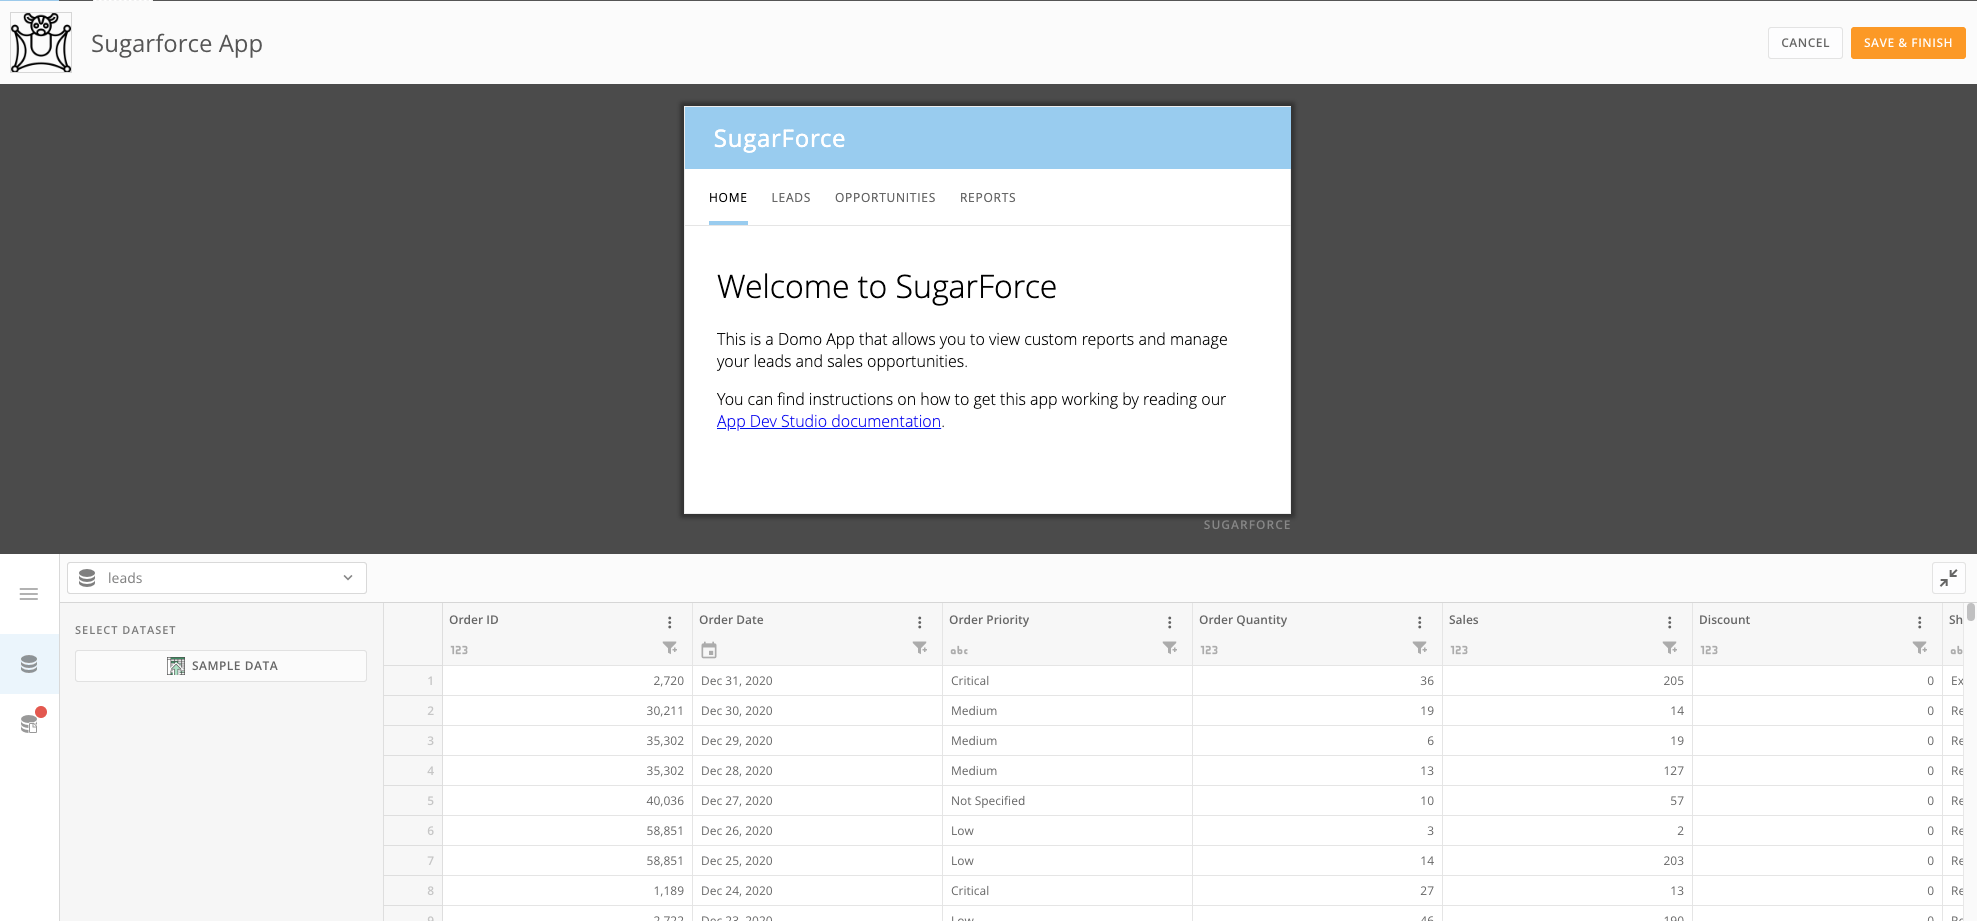Image resolution: width=1977 pixels, height=921 pixels.
Task: Expand the leads dataset dropdown
Action: click(x=348, y=578)
